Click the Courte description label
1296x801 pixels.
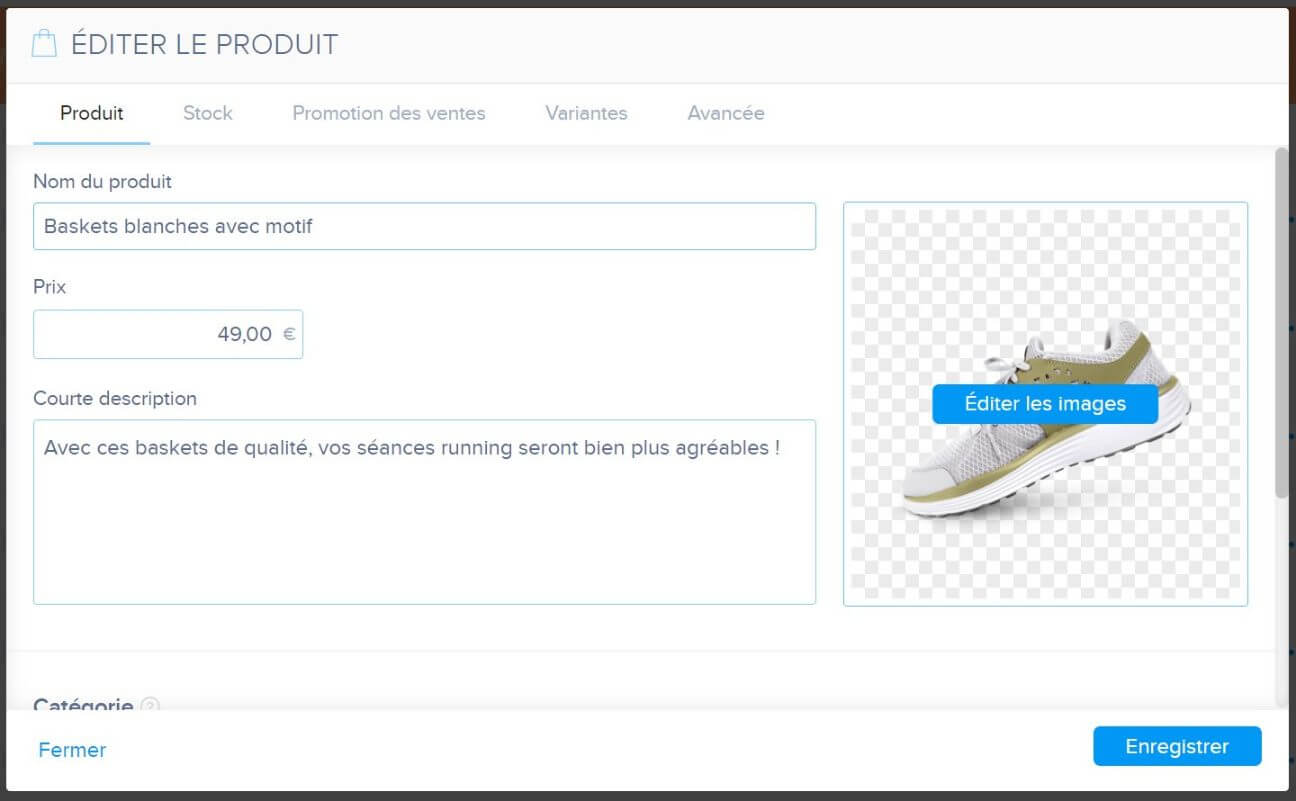pos(115,398)
